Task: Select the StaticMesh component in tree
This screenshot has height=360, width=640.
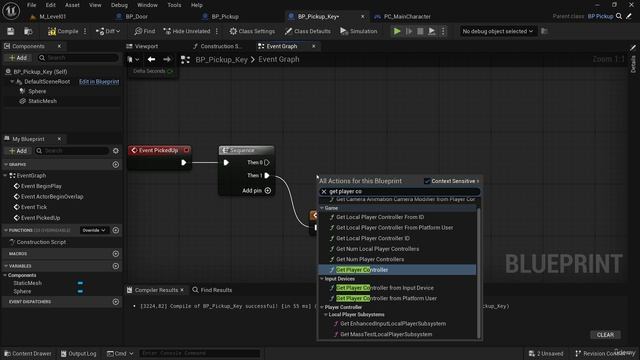Action: (42, 101)
